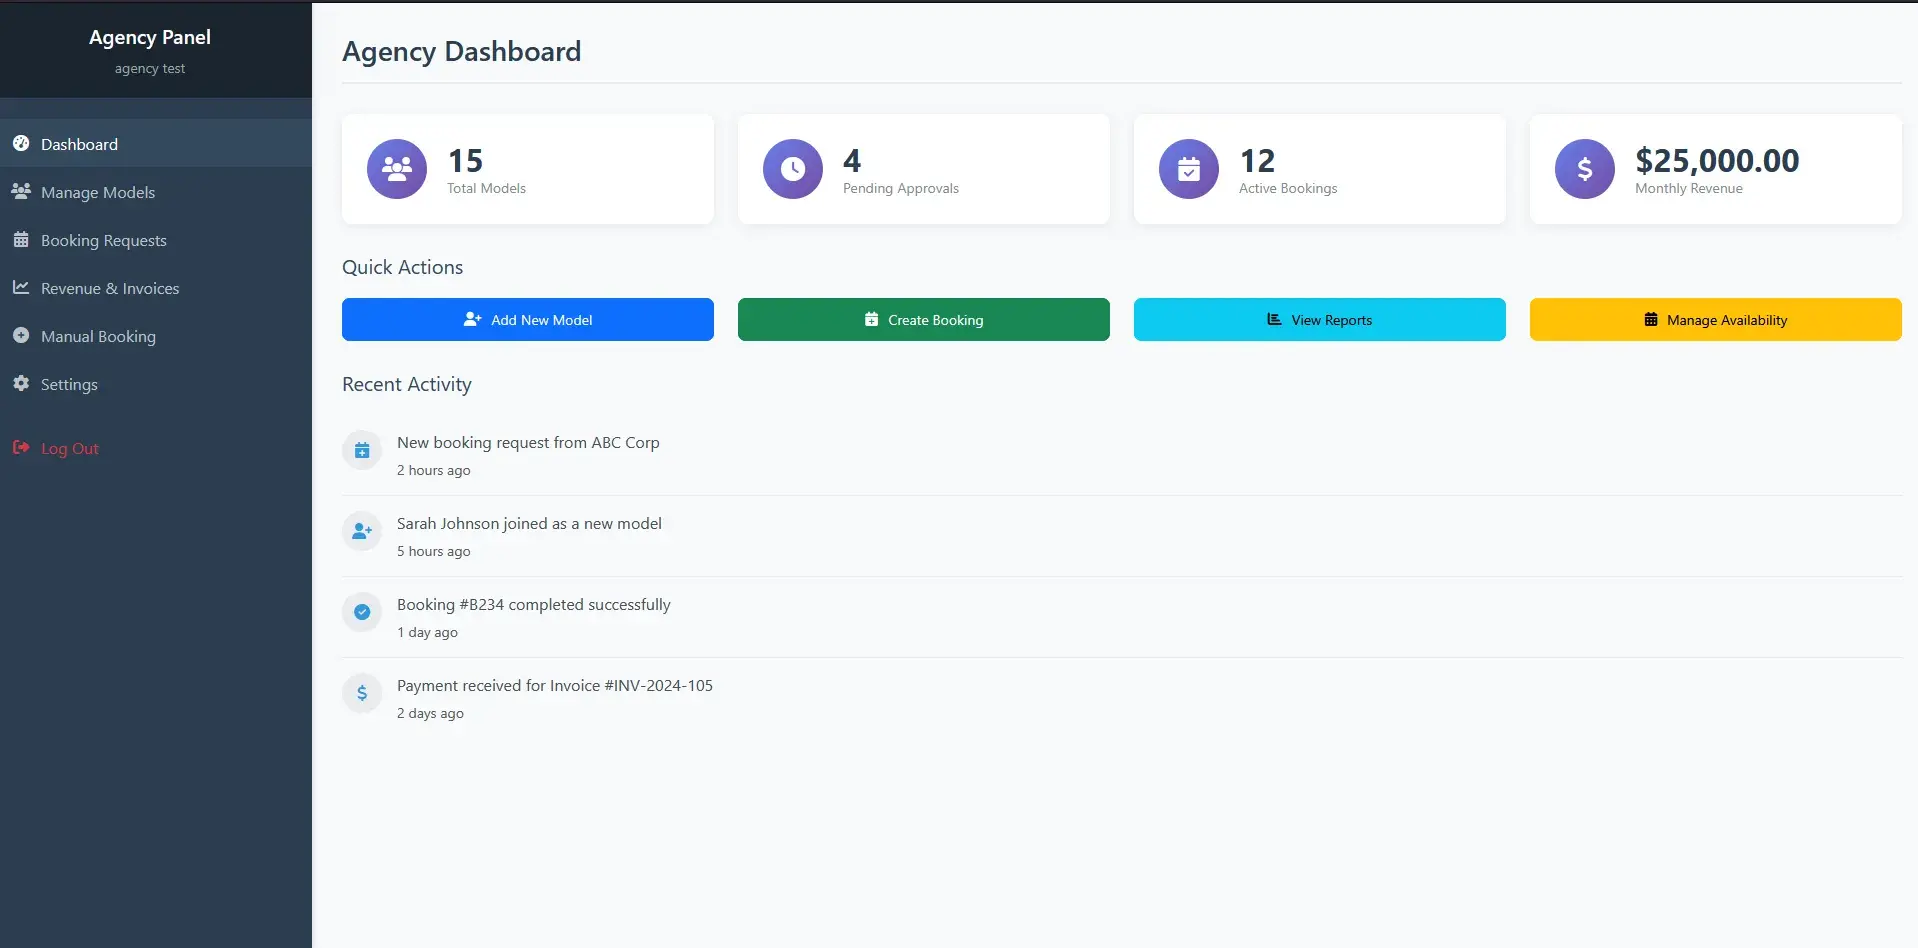
Task: Open the Payment received for Invoice entry
Action: tap(555, 686)
